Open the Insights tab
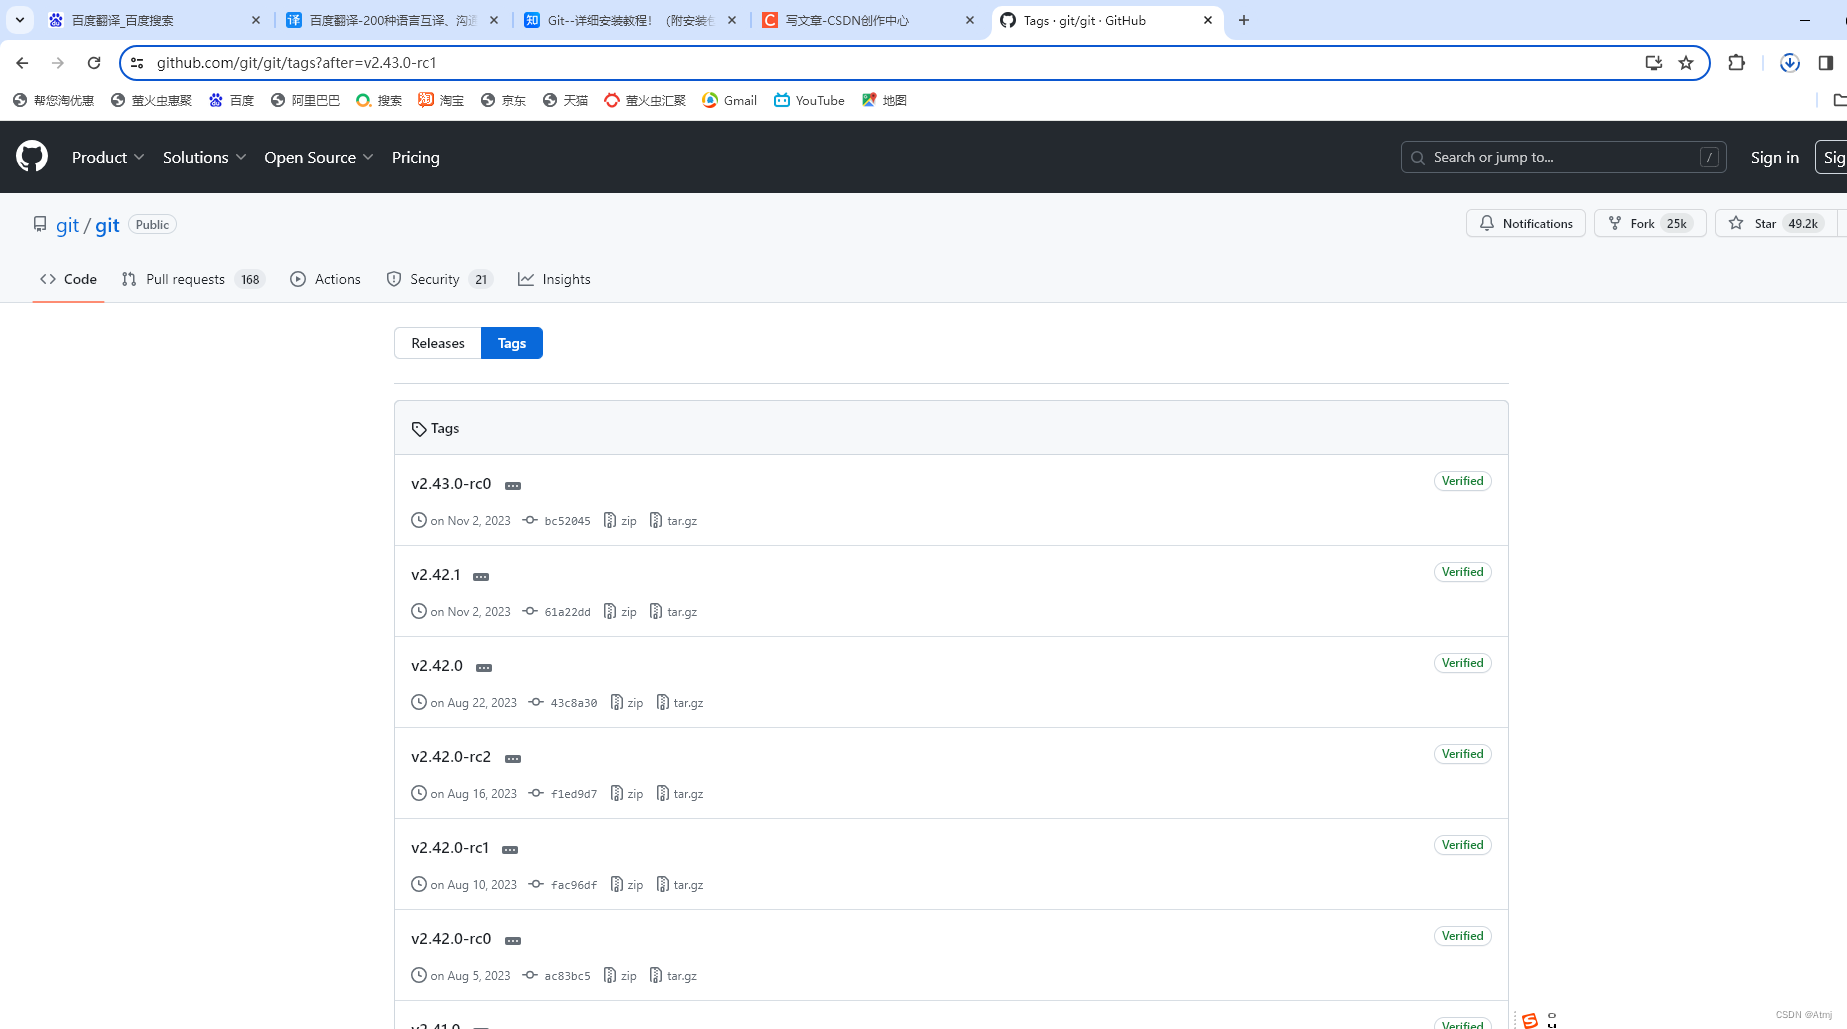 (554, 279)
